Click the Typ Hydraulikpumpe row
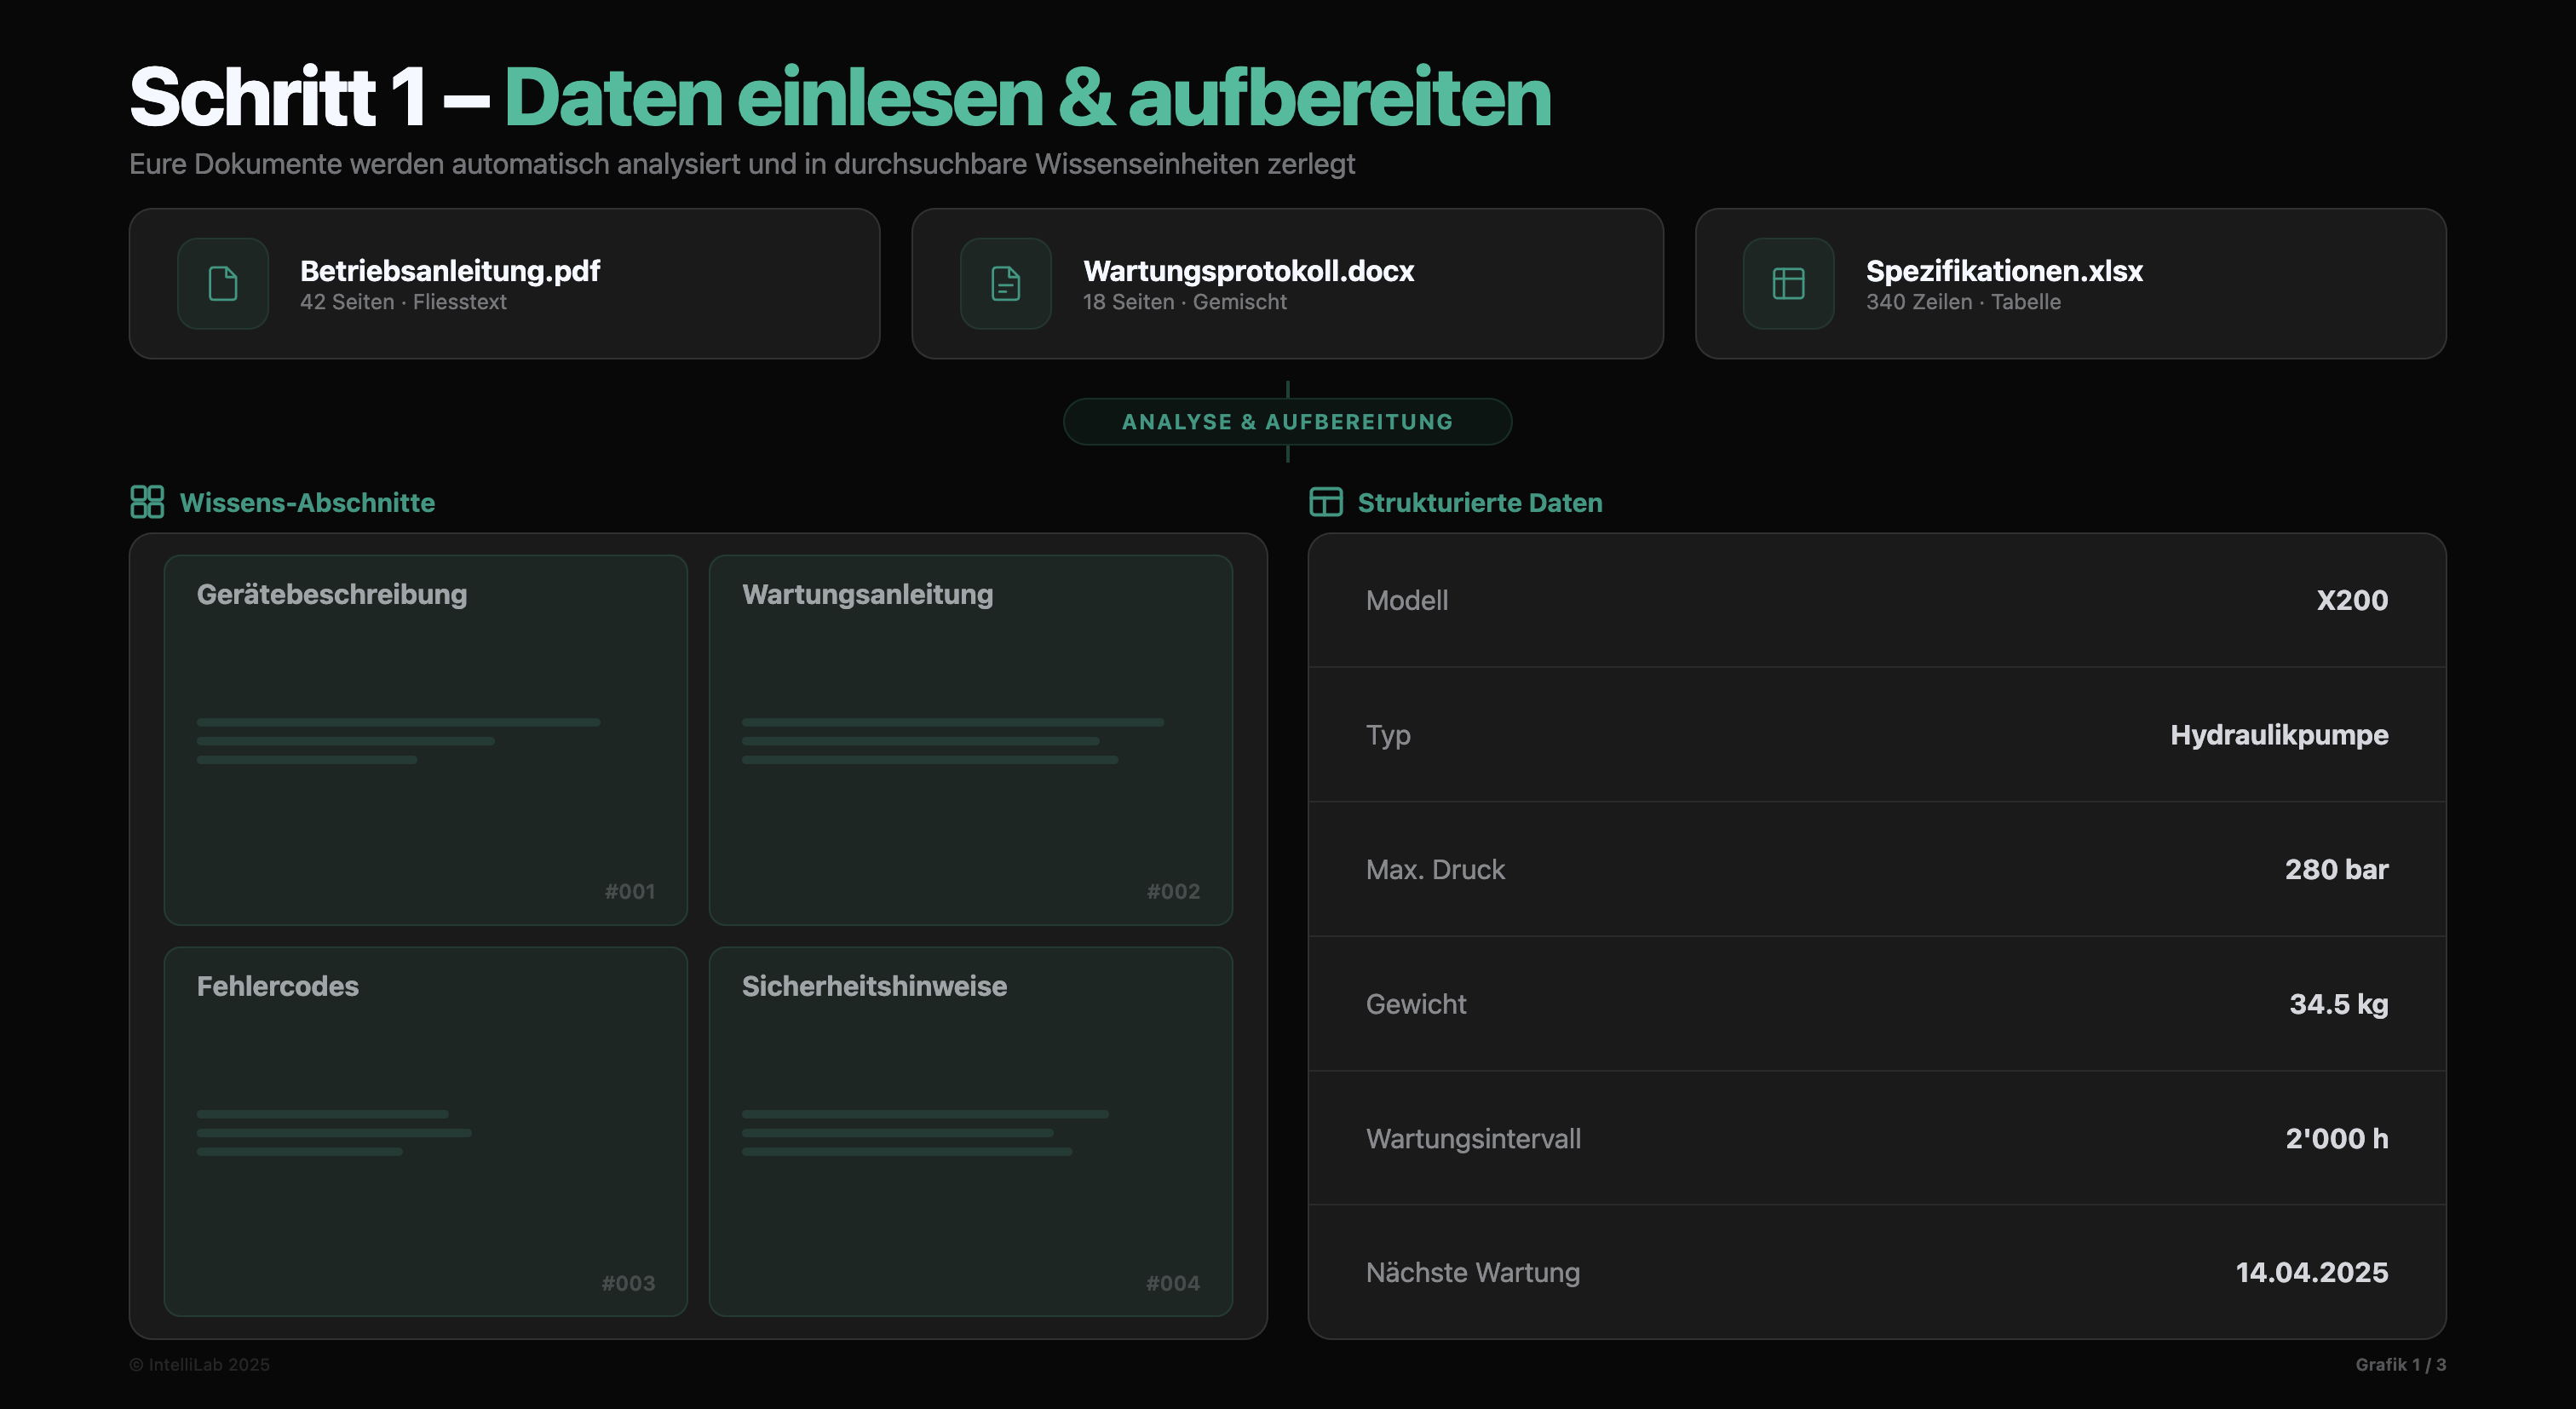Viewport: 2576px width, 1409px height. tap(1876, 735)
